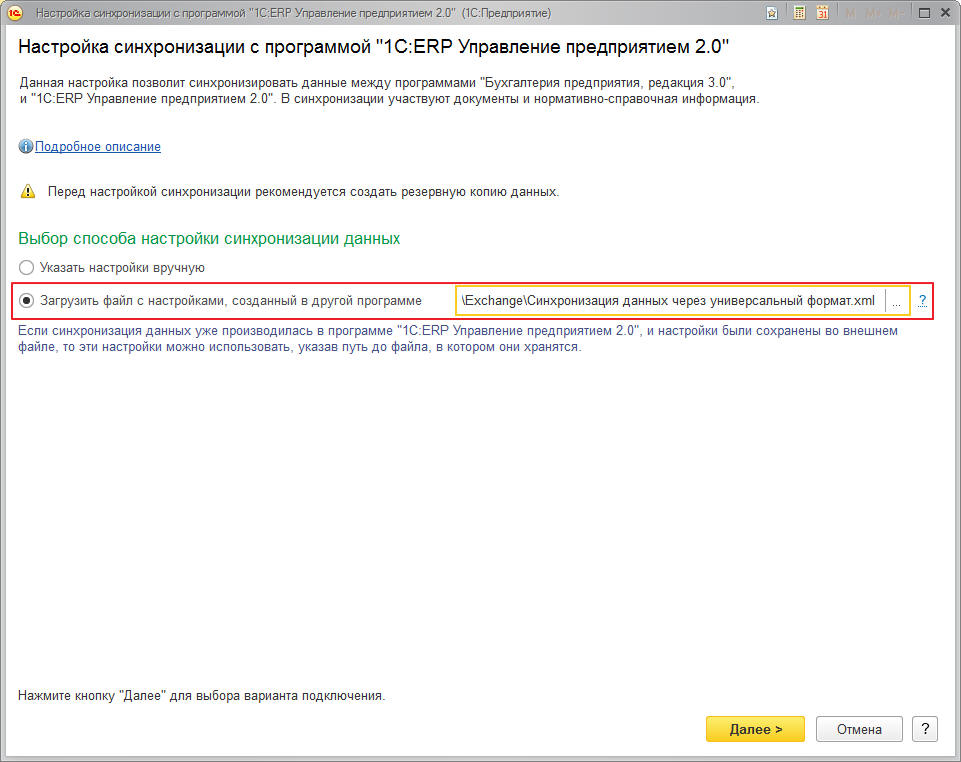961x762 pixels.
Task: Open the calculator from title bar
Action: click(x=800, y=13)
